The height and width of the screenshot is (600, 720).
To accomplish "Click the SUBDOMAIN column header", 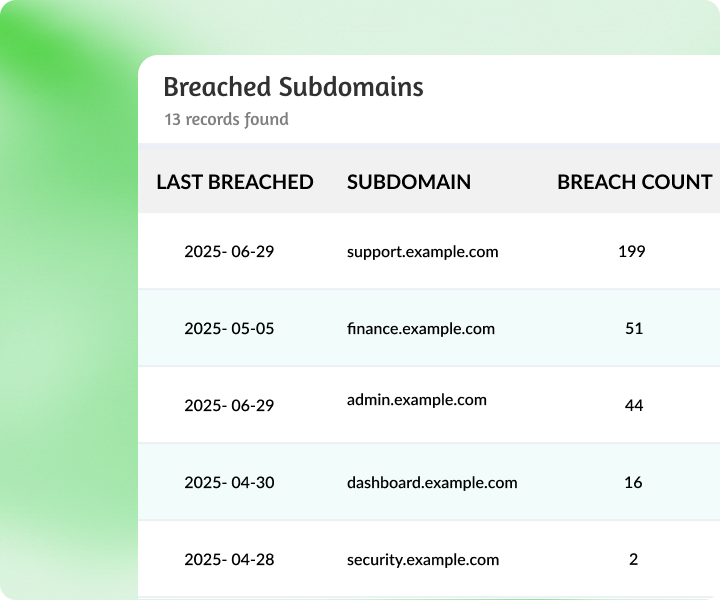I will point(409,182).
